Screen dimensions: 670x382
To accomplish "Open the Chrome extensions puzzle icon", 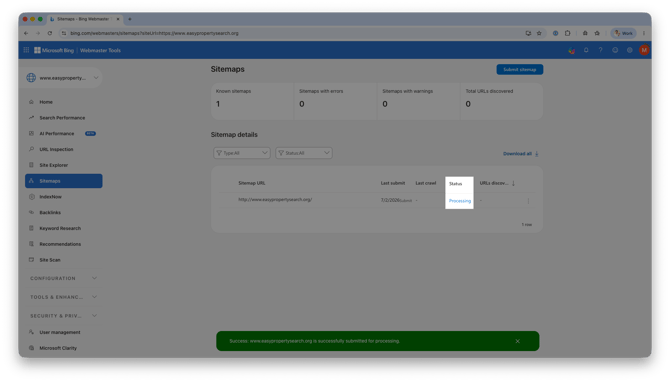I will (567, 33).
